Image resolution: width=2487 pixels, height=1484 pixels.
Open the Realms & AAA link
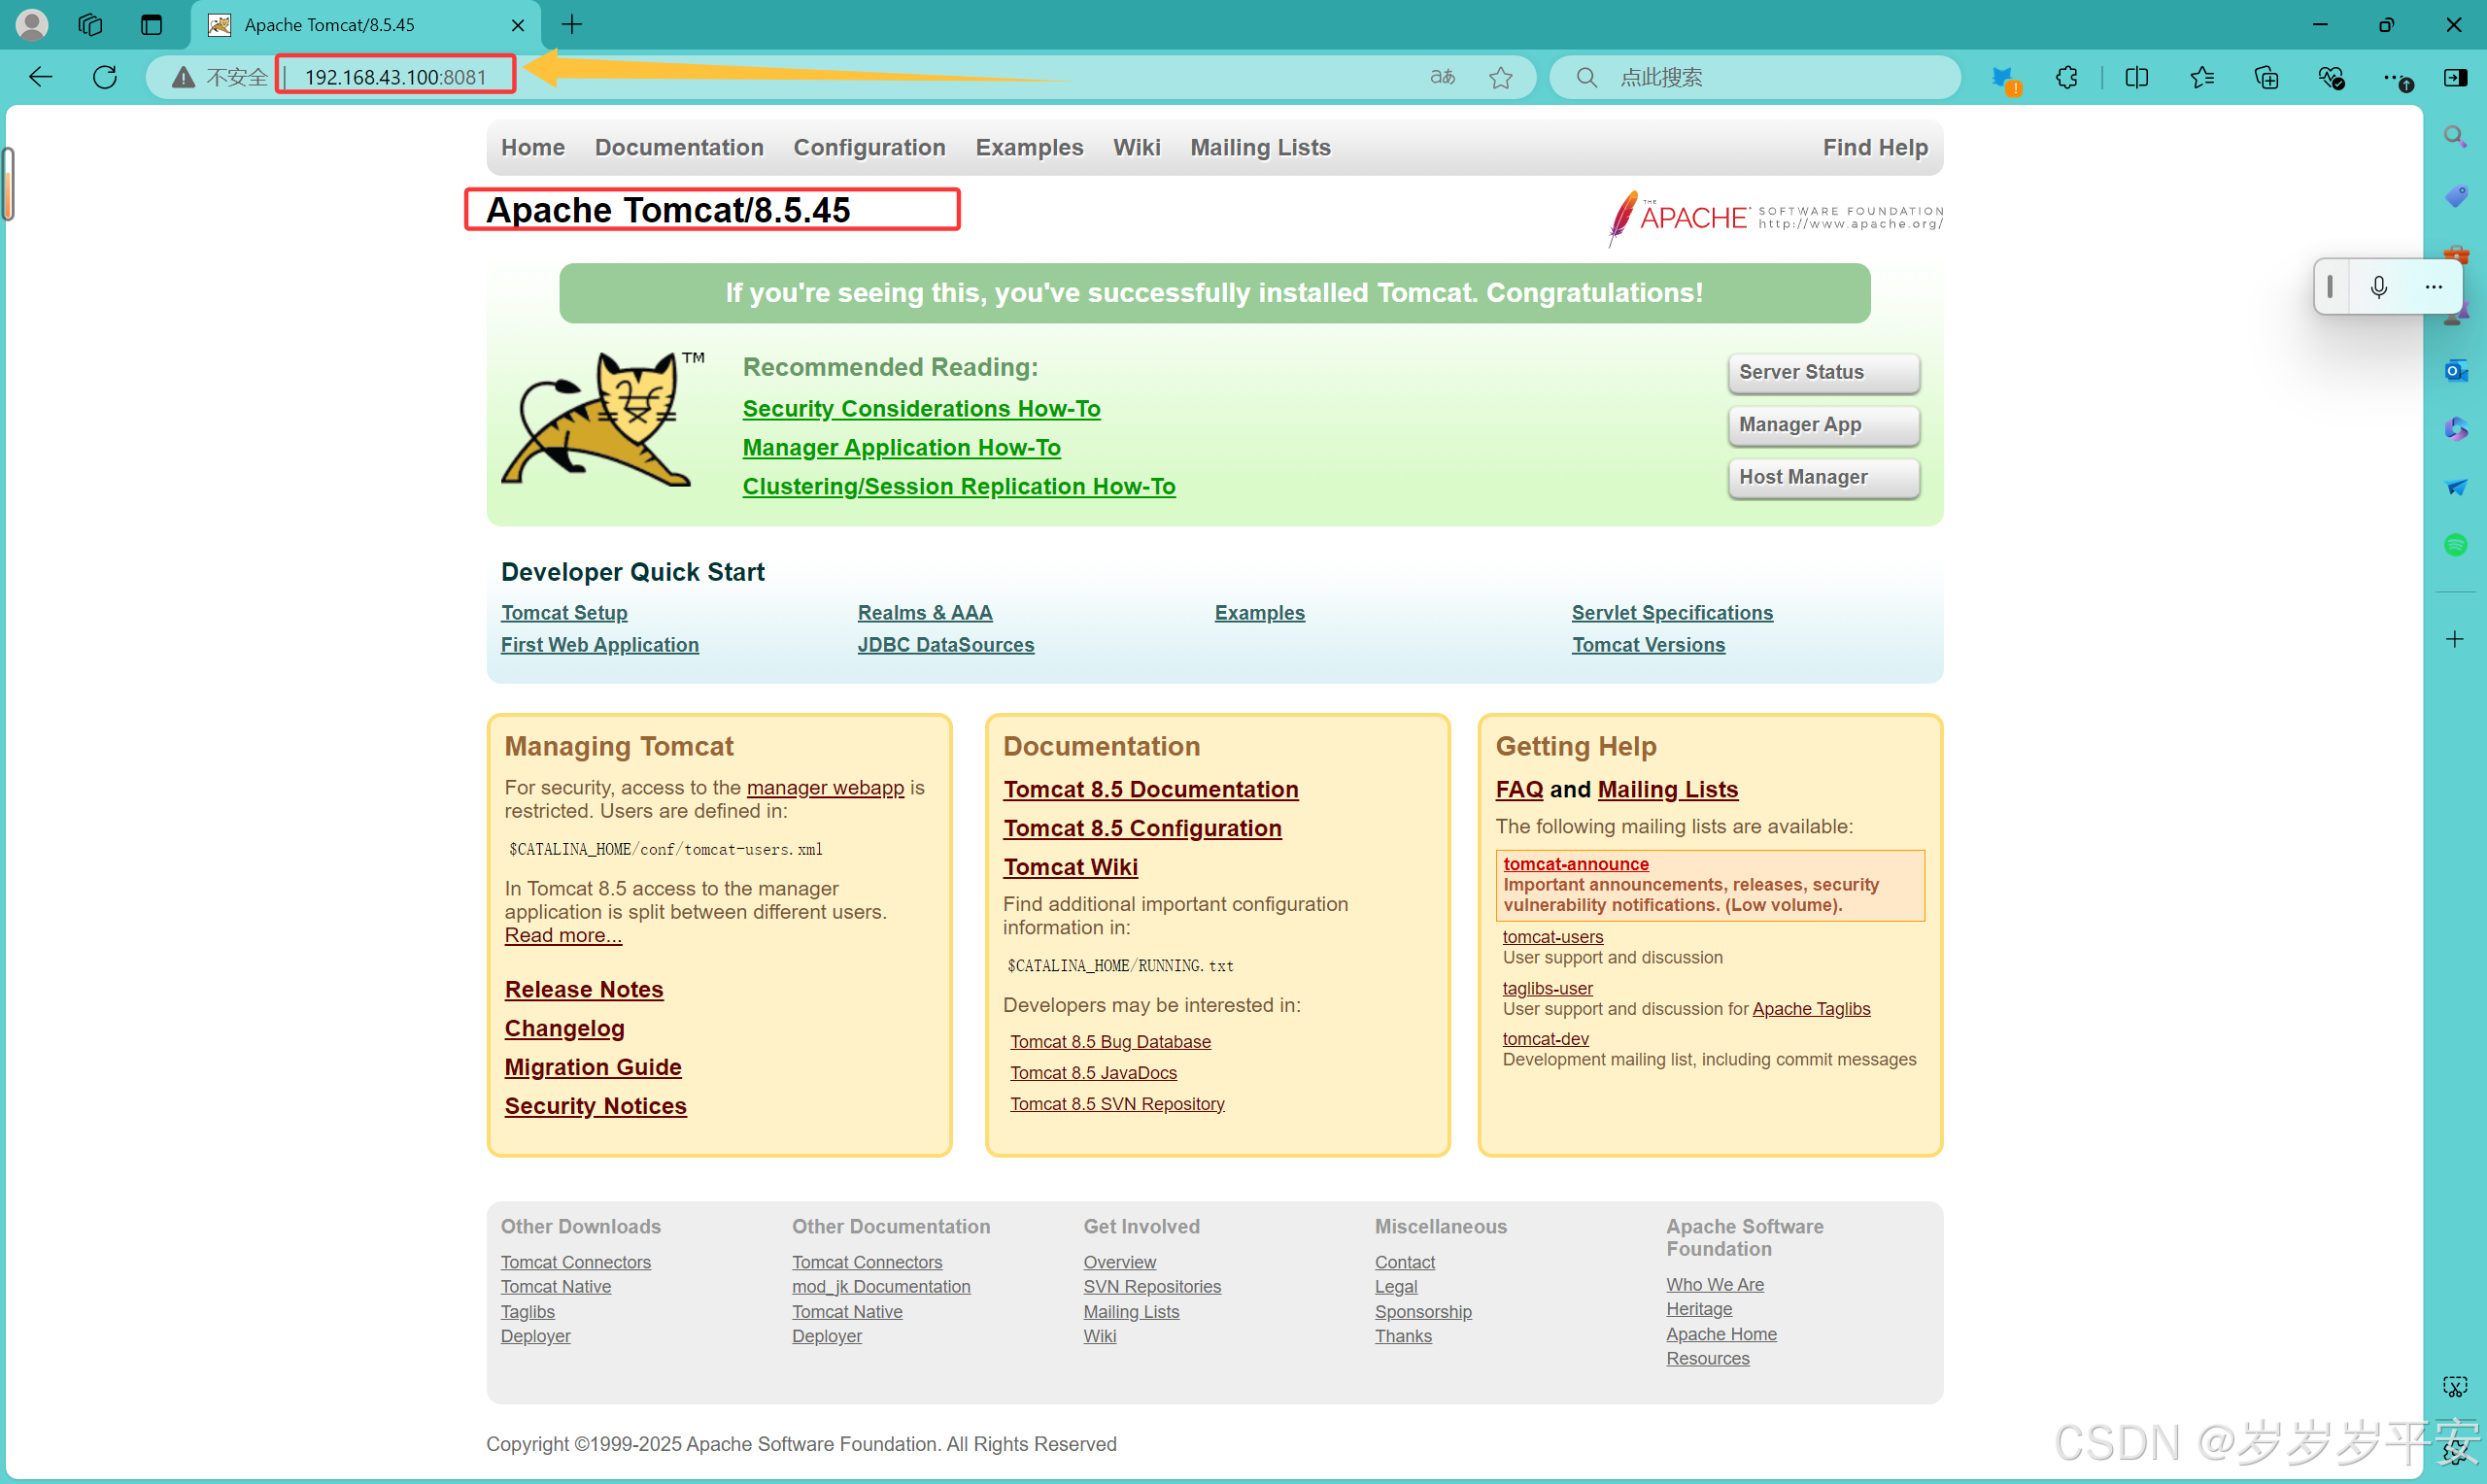pos(924,613)
